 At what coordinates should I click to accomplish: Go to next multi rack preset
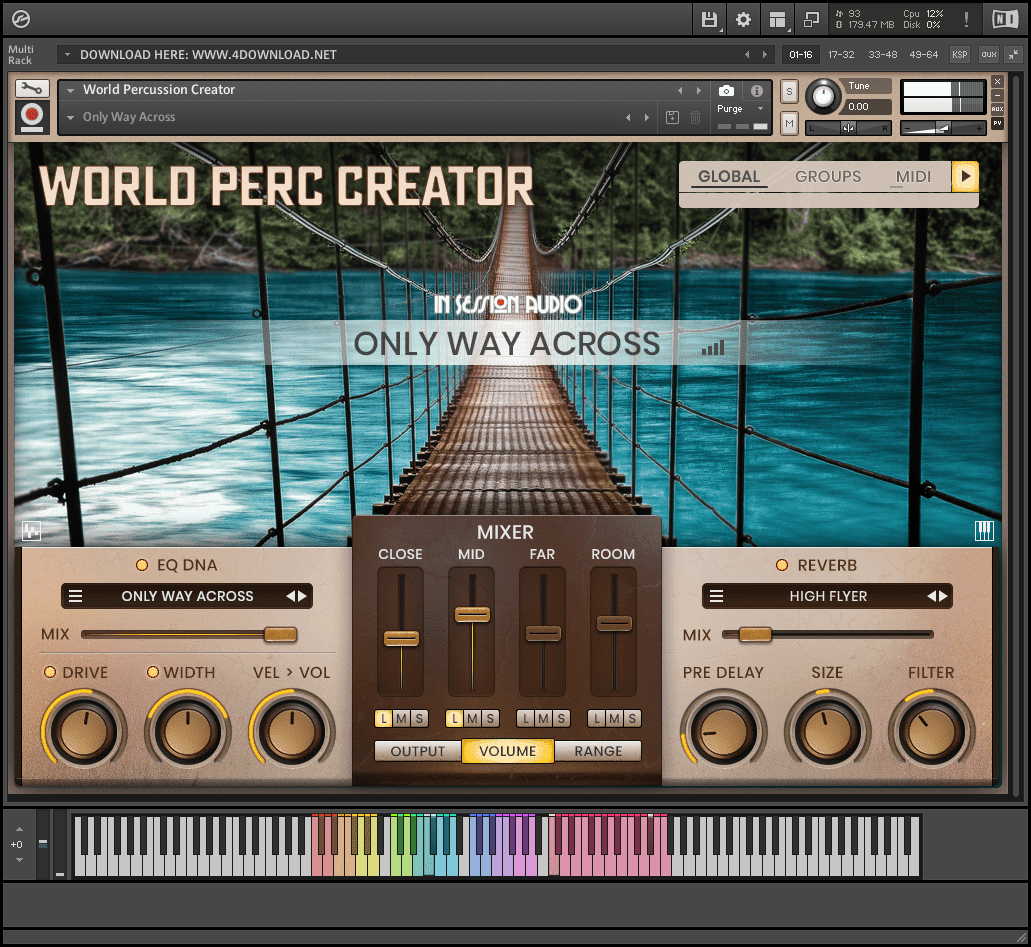[765, 55]
